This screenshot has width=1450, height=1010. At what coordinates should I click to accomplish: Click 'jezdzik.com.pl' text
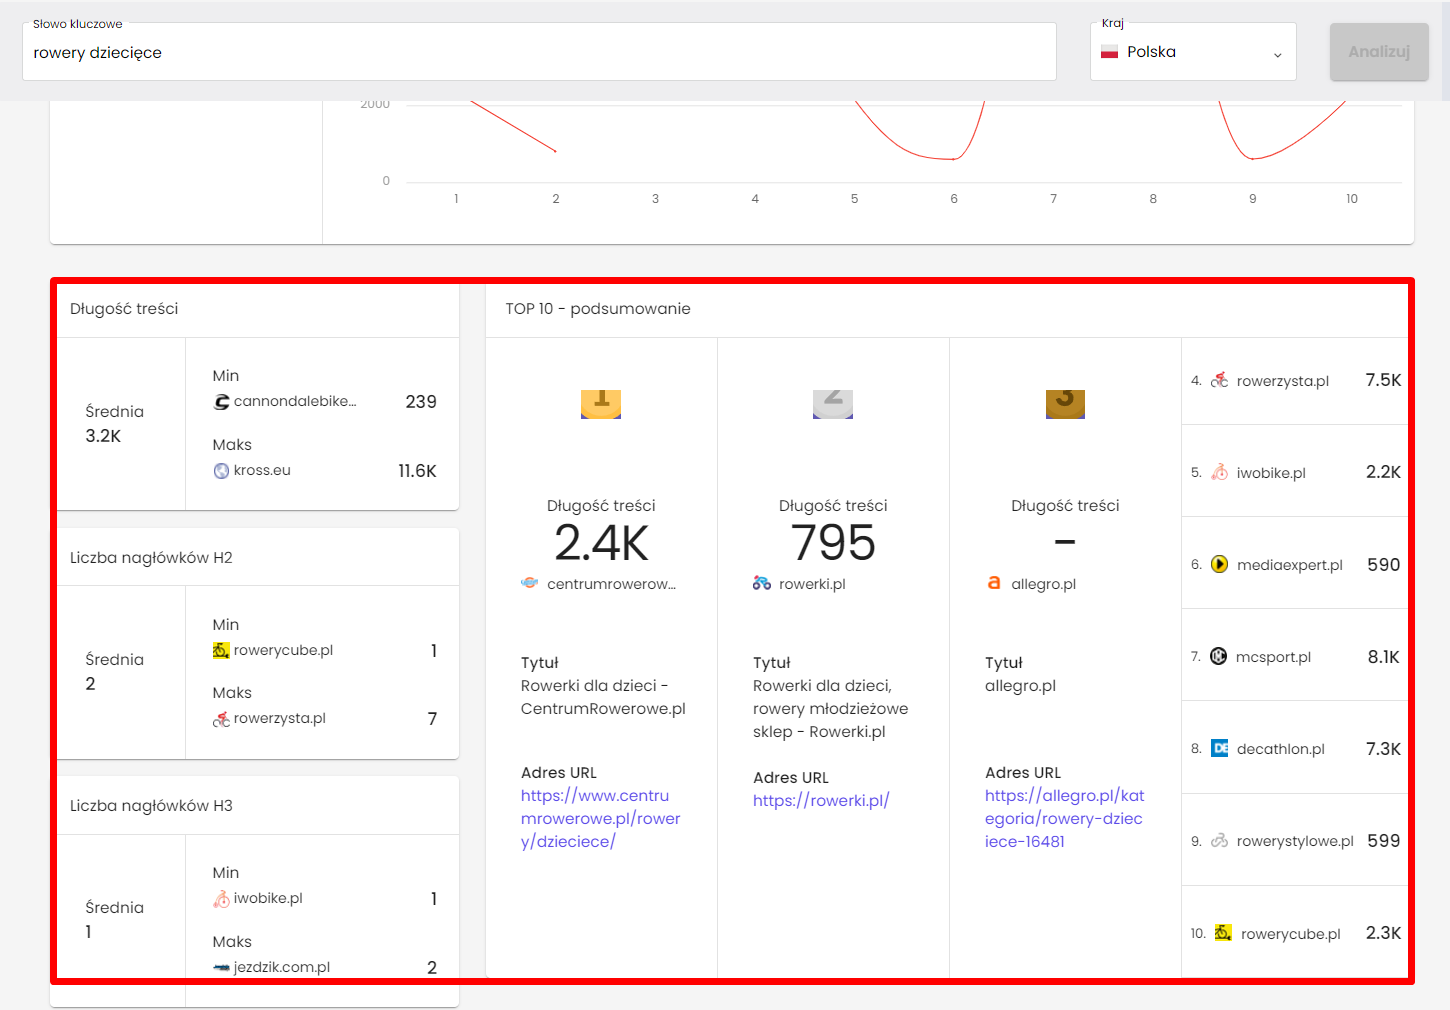coord(282,967)
